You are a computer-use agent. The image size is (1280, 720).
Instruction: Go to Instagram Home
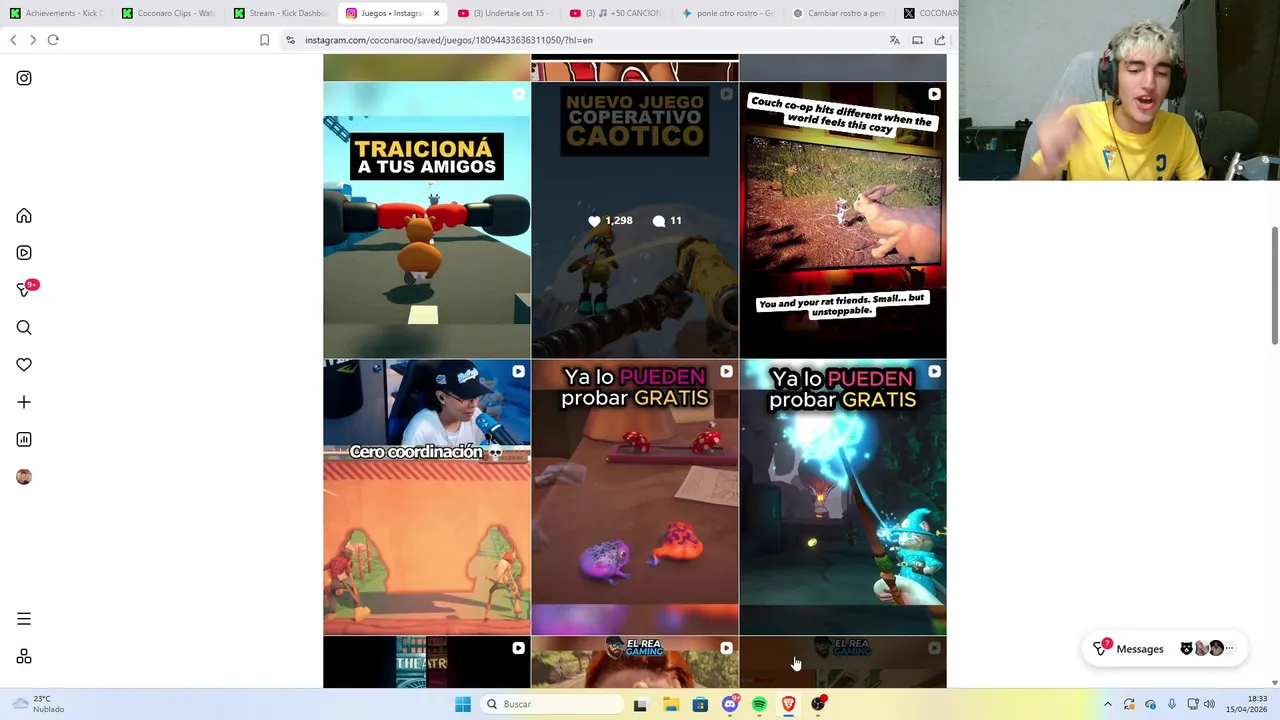point(24,216)
